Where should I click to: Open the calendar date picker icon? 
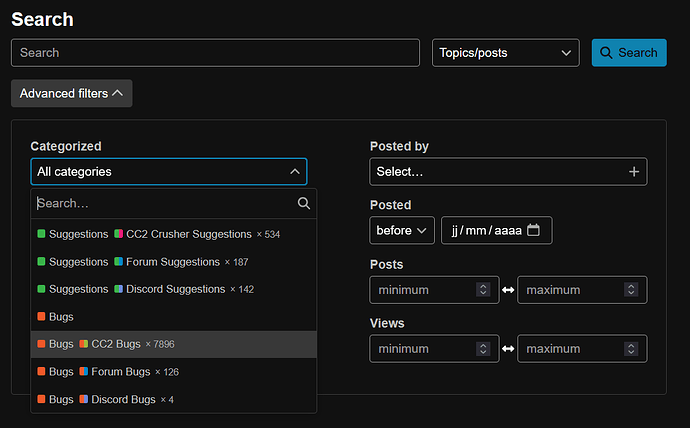point(533,230)
